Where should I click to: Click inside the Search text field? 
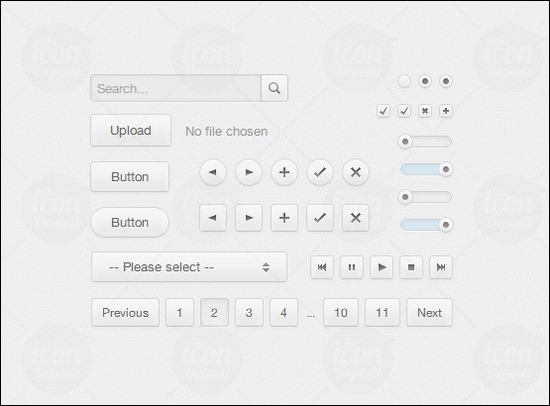176,88
